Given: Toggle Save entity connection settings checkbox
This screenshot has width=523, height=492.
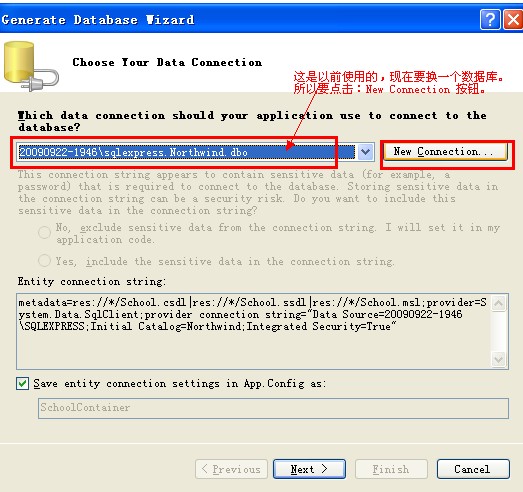Looking at the screenshot, I should [23, 384].
